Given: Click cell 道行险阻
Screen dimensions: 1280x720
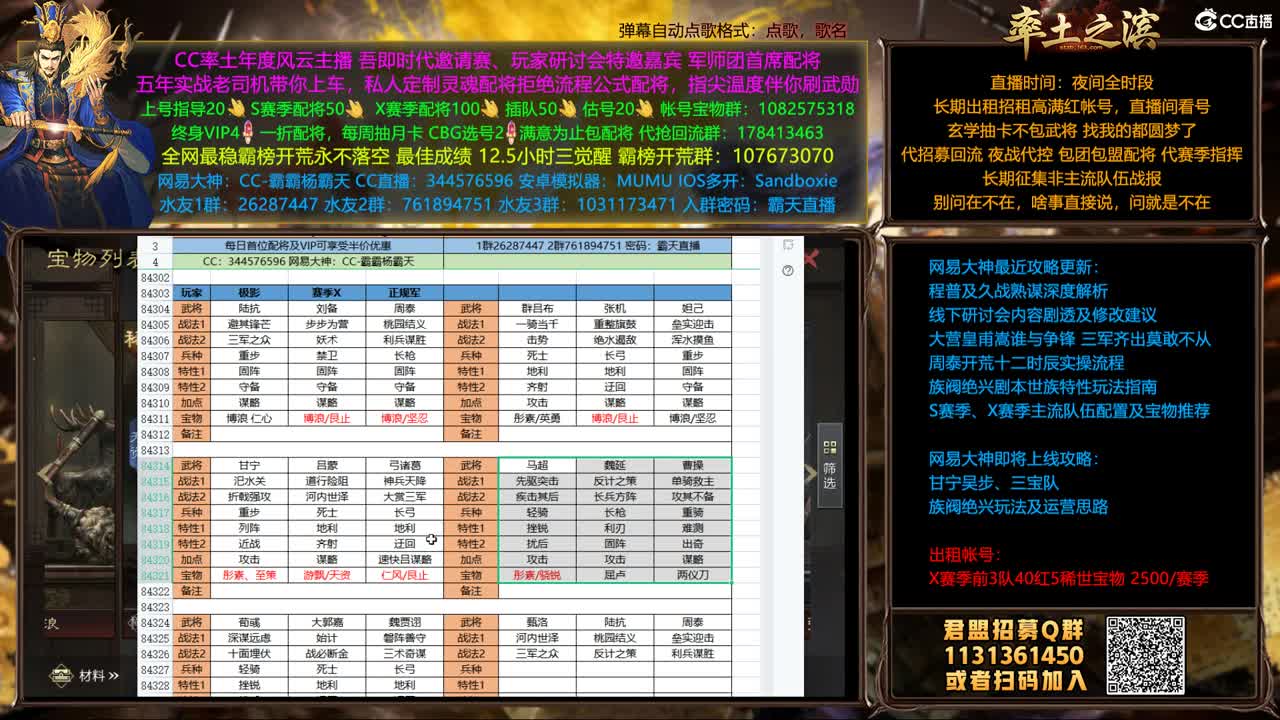Looking at the screenshot, I should pyautogui.click(x=327, y=481).
